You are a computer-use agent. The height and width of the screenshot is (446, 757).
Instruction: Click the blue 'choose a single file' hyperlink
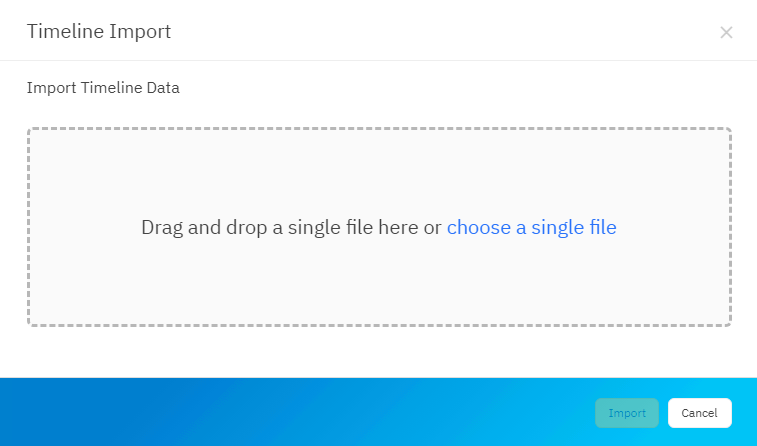[531, 227]
